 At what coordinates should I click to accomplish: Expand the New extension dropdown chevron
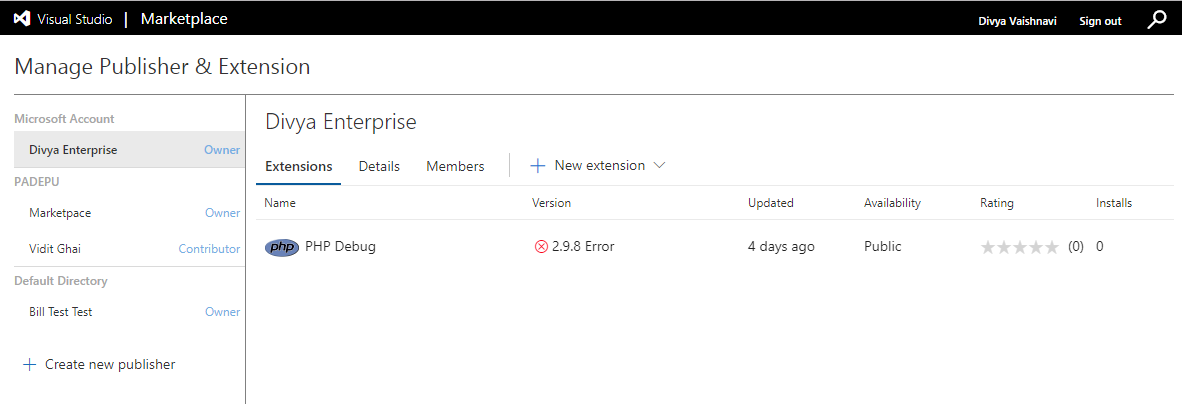tap(659, 165)
